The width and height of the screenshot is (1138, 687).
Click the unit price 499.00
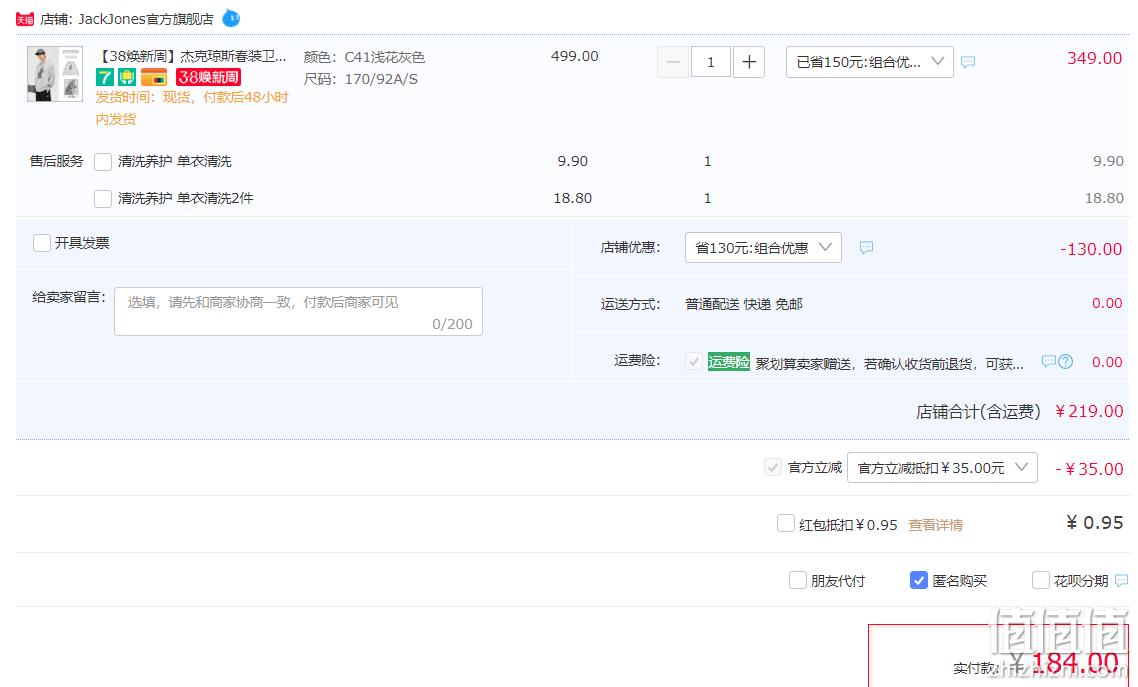coord(575,57)
